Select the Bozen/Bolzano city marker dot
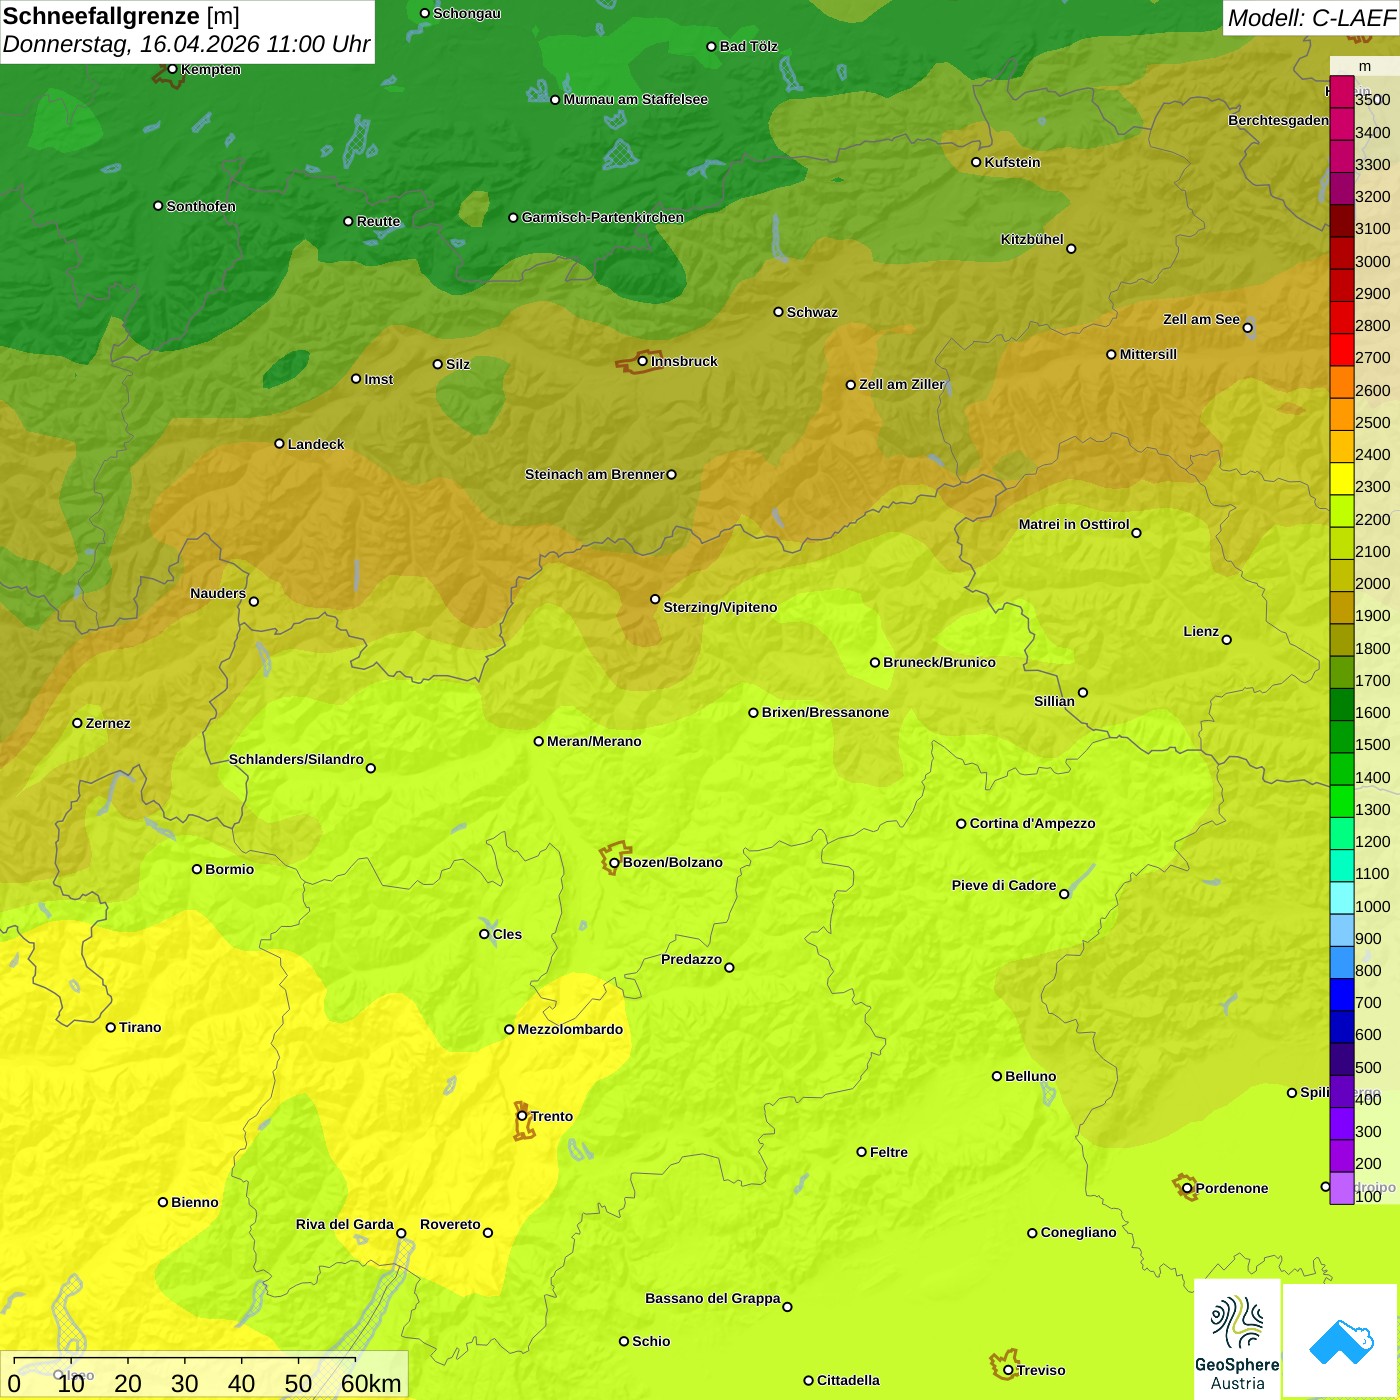 pos(614,862)
